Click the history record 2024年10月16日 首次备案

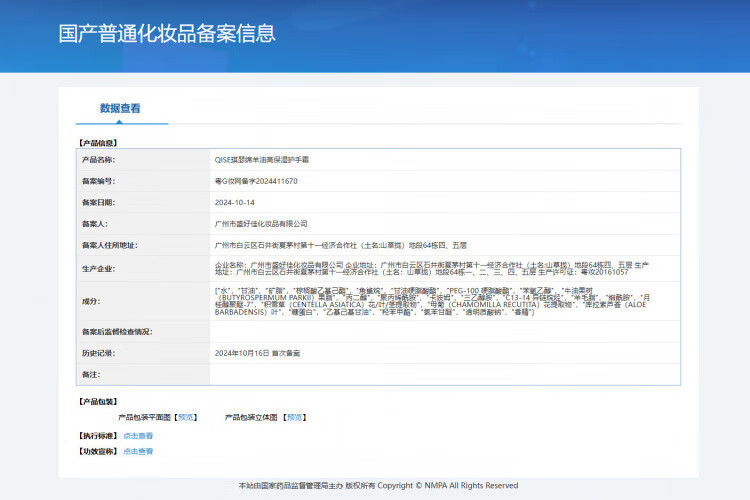point(257,353)
